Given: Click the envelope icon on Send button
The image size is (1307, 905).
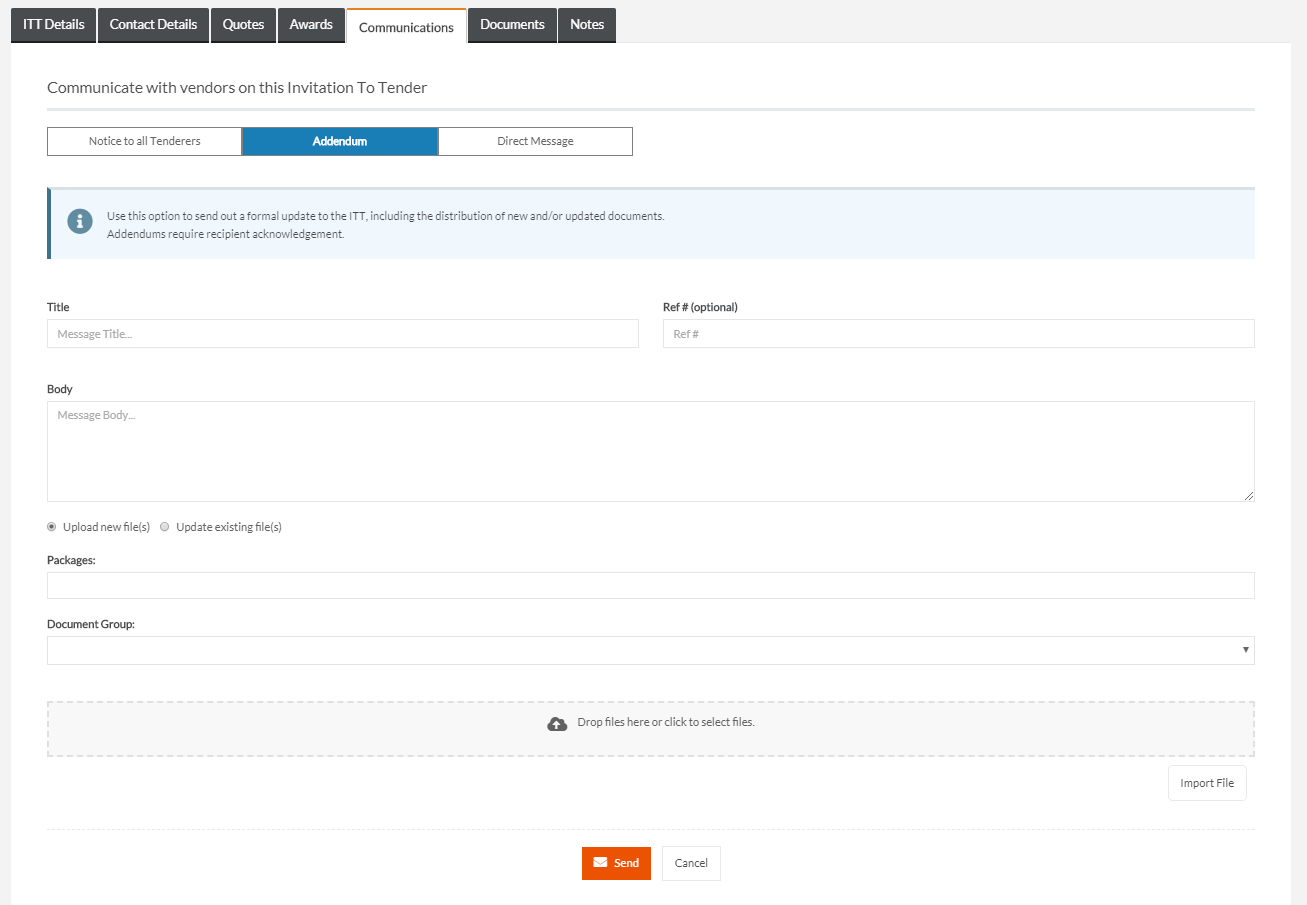Looking at the screenshot, I should [600, 863].
